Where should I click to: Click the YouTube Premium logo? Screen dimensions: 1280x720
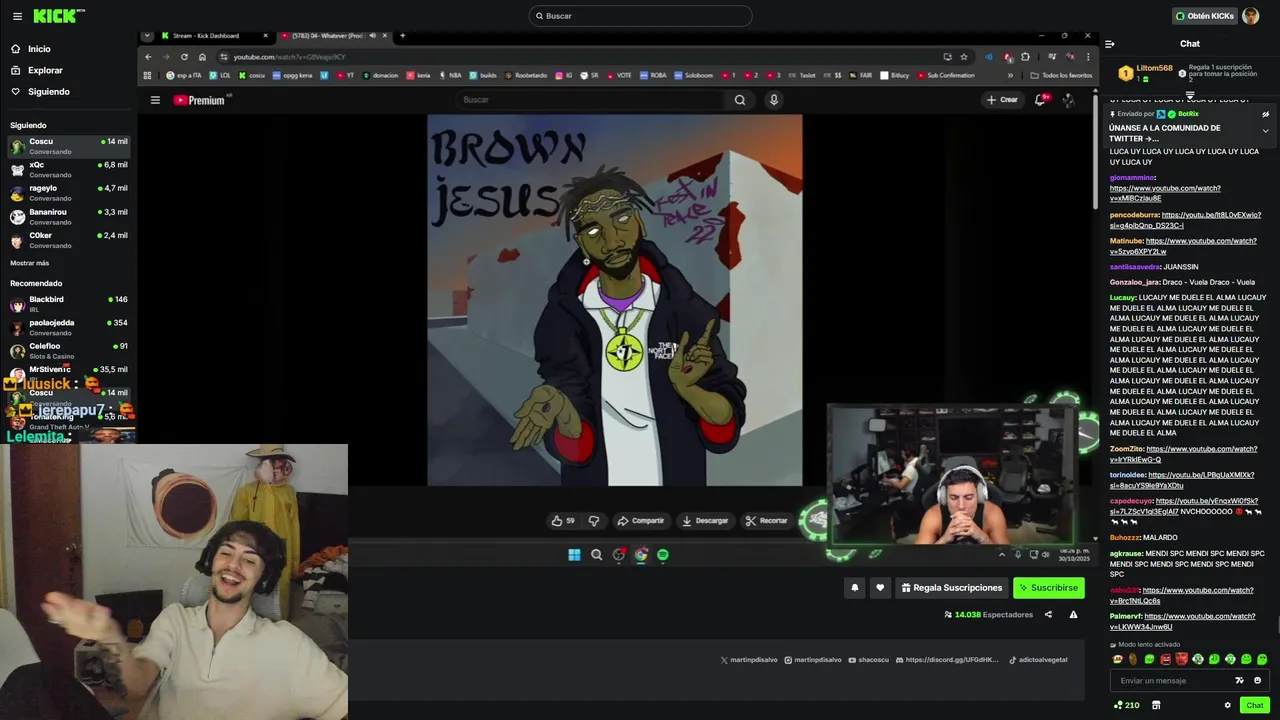click(x=199, y=100)
